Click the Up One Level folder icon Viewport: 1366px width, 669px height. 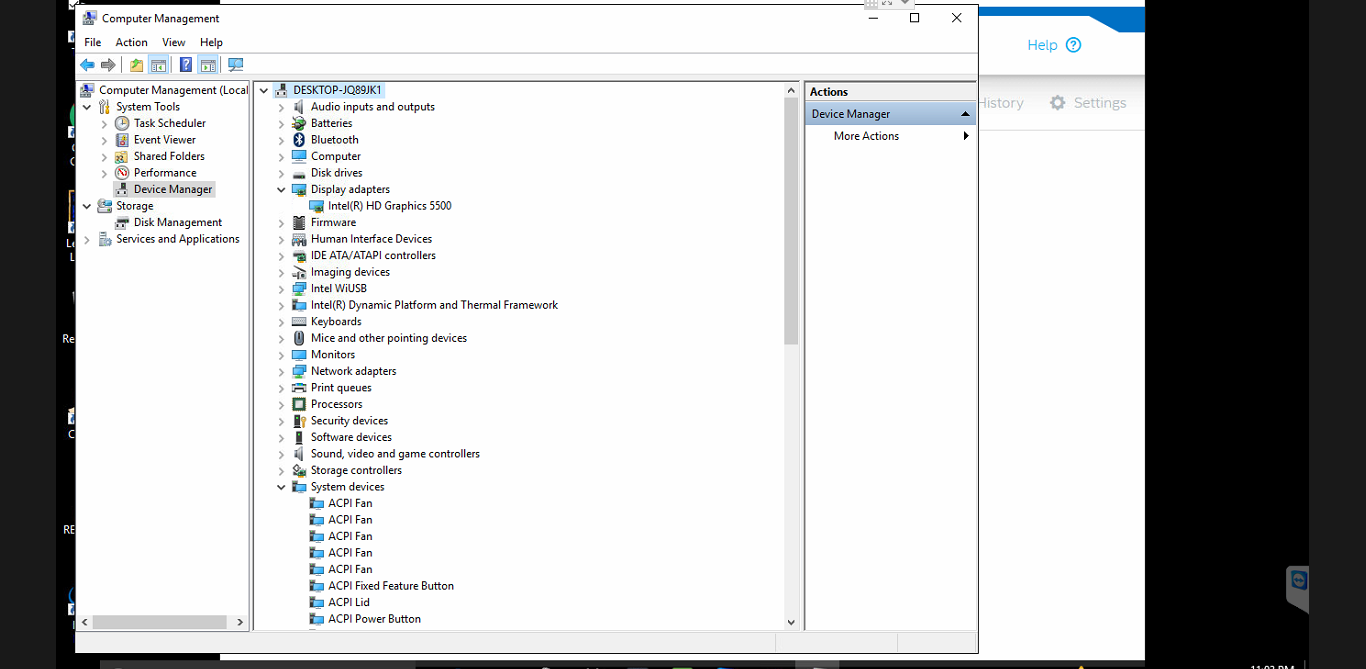137,65
